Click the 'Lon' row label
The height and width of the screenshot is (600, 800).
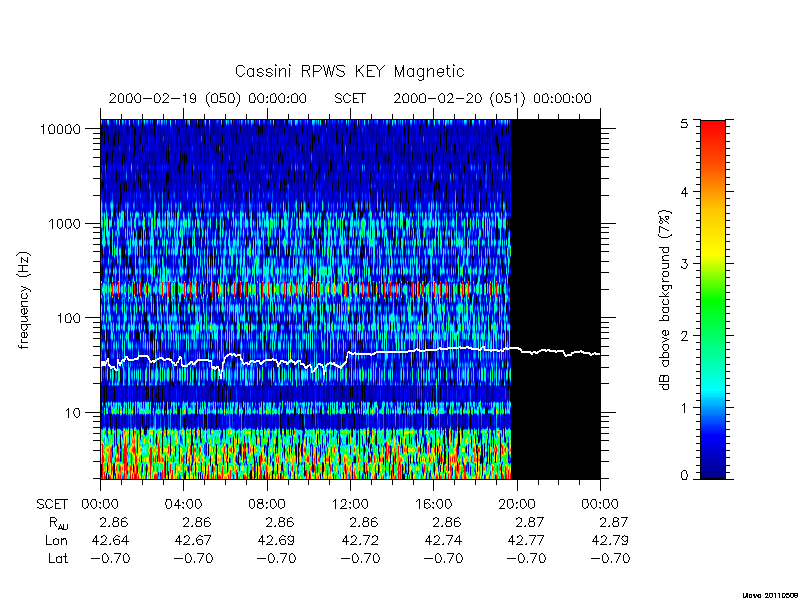[57, 540]
